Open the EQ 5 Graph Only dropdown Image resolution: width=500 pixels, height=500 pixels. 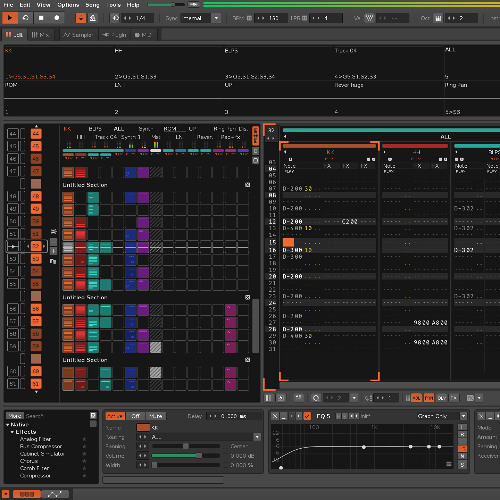[463, 416]
